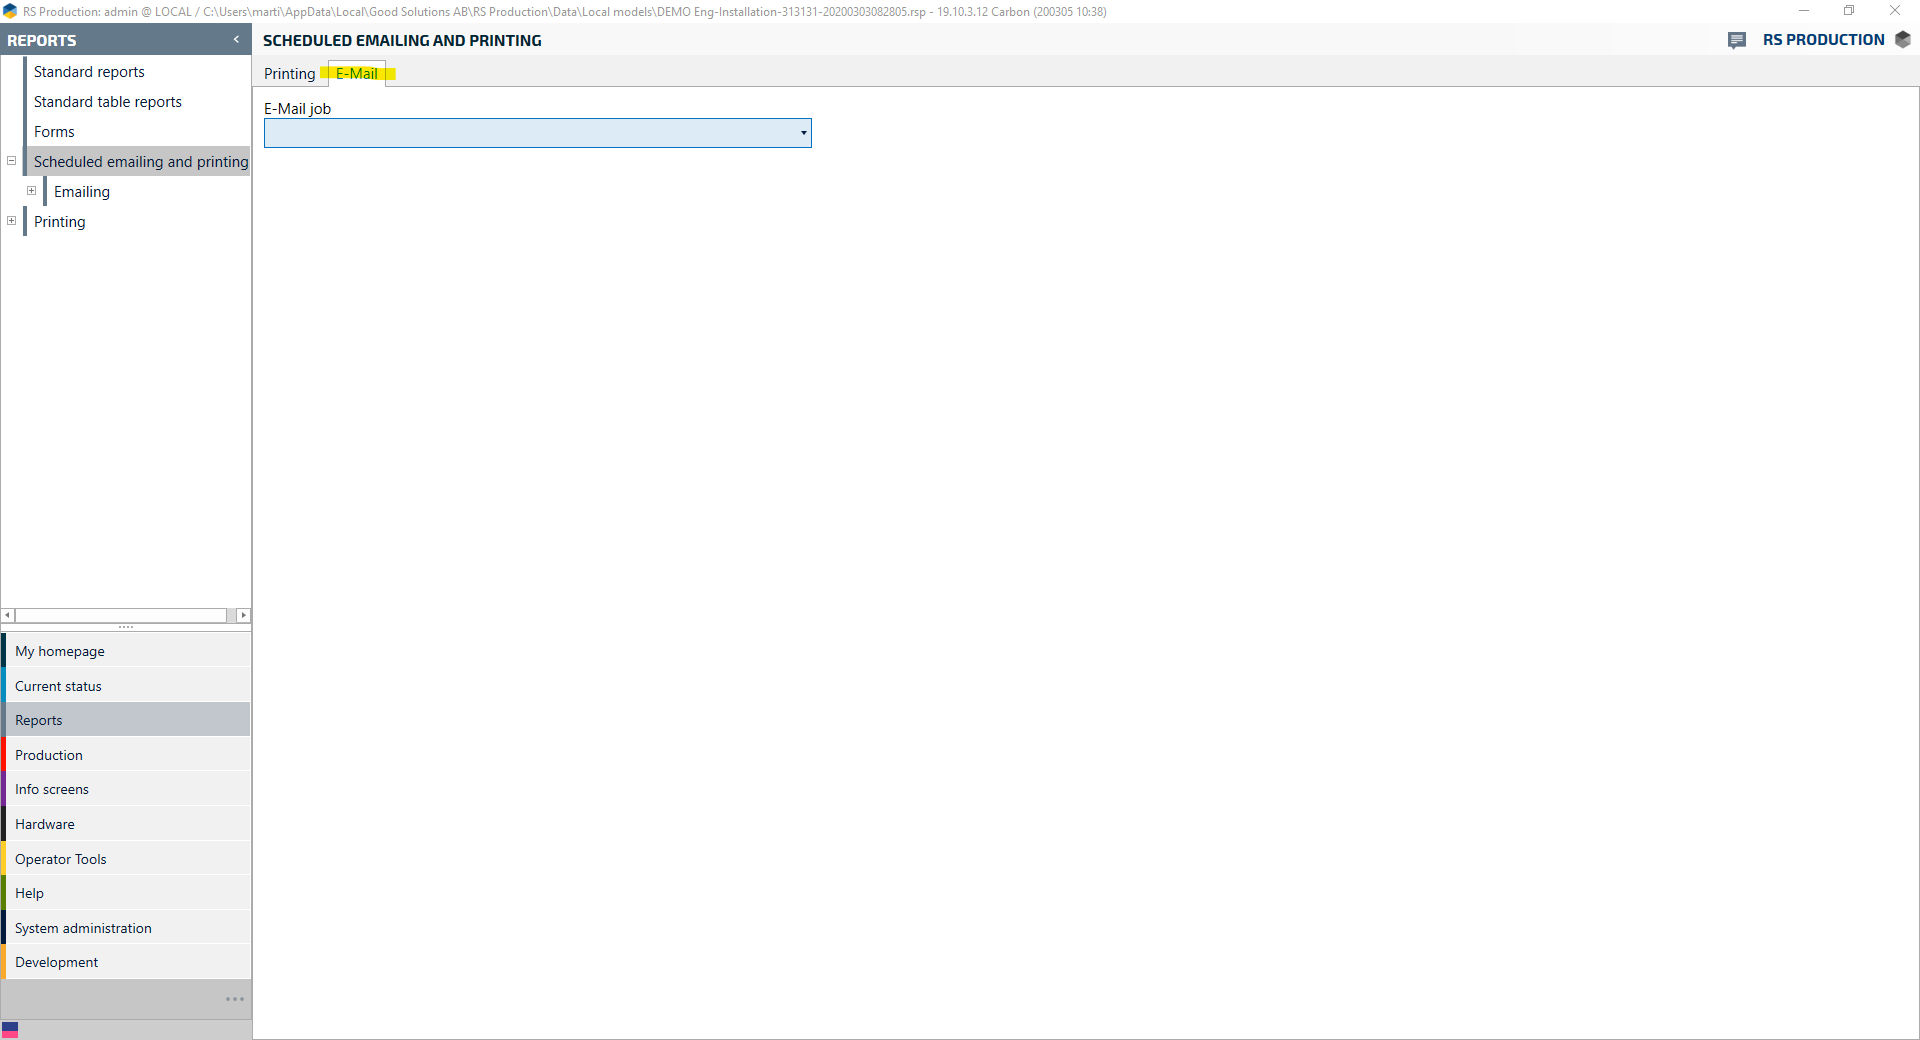Collapse Scheduled emailing and printing node
This screenshot has width=1920, height=1040.
tap(12, 161)
